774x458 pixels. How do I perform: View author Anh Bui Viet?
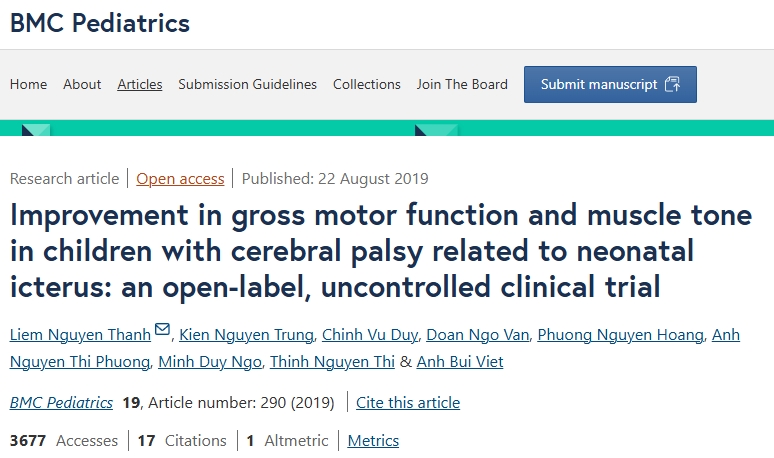pos(460,362)
